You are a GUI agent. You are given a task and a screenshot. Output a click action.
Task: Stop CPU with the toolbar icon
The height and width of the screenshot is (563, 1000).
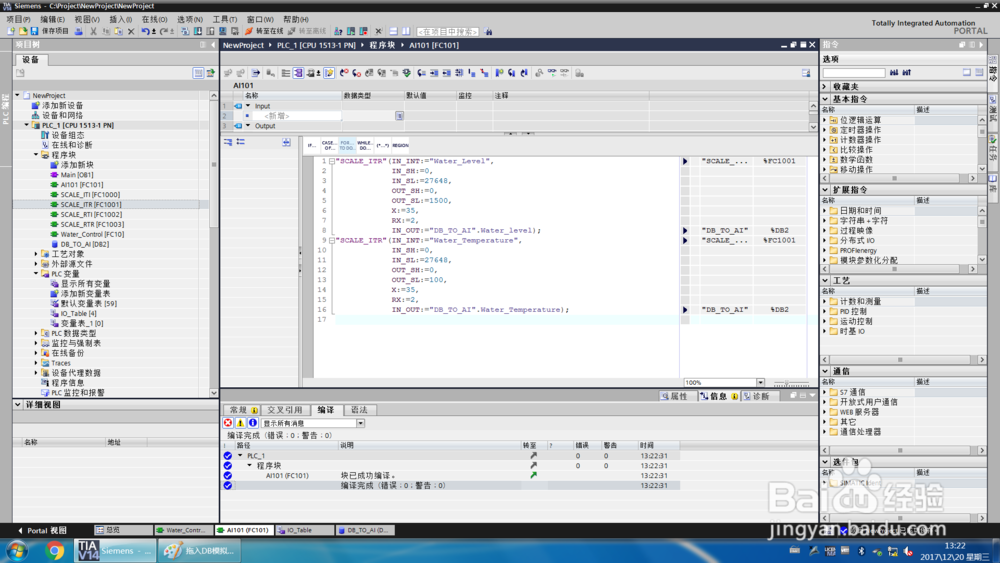pos(363,31)
